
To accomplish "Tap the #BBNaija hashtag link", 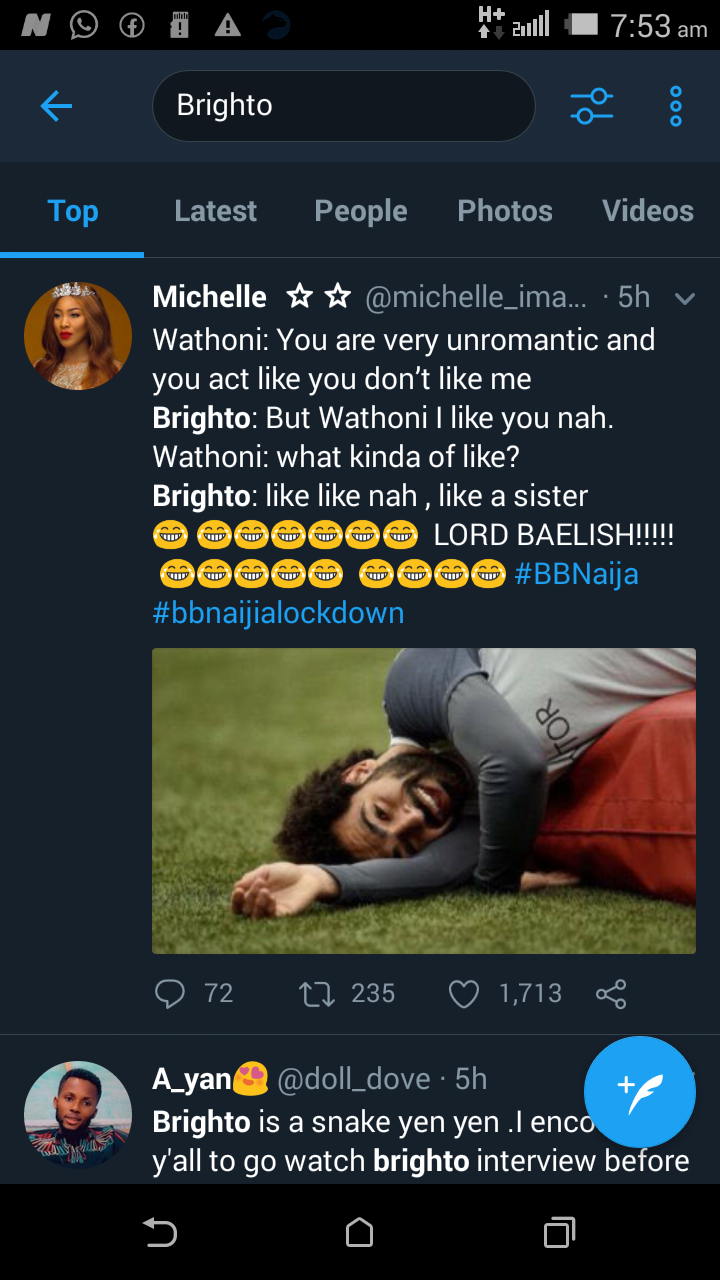I will (576, 574).
